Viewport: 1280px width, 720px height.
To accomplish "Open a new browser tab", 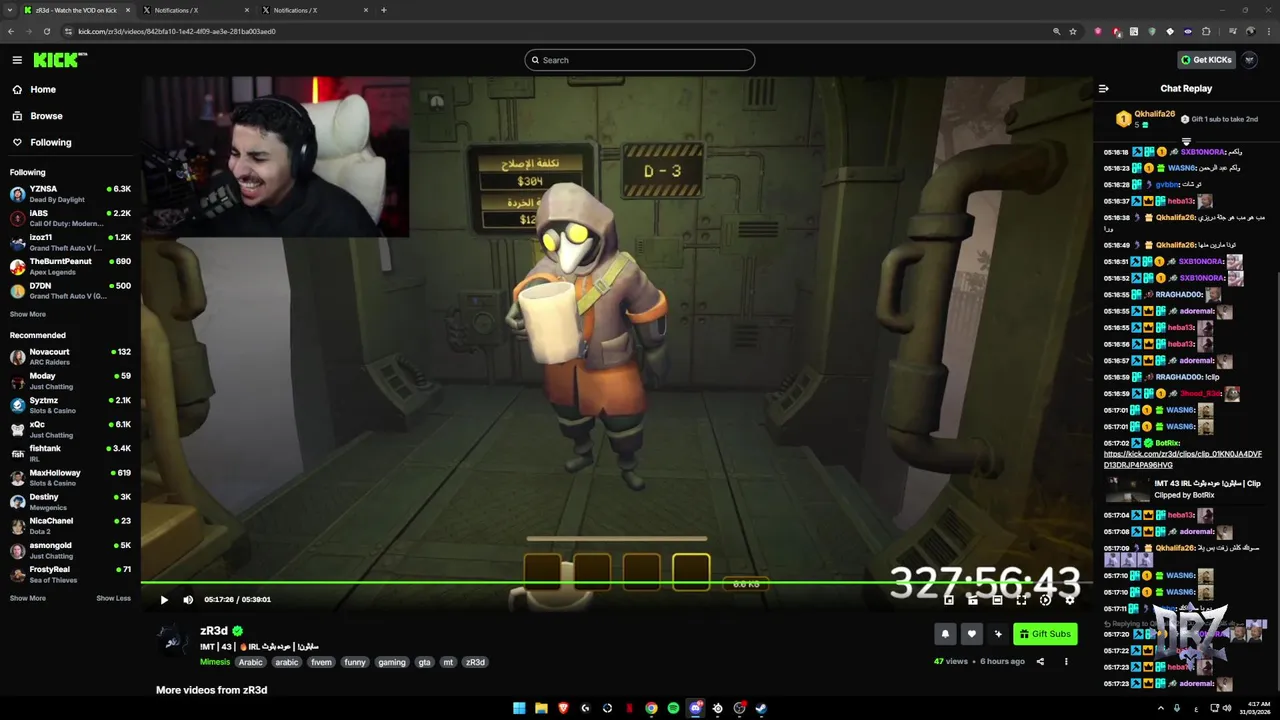I will point(383,10).
